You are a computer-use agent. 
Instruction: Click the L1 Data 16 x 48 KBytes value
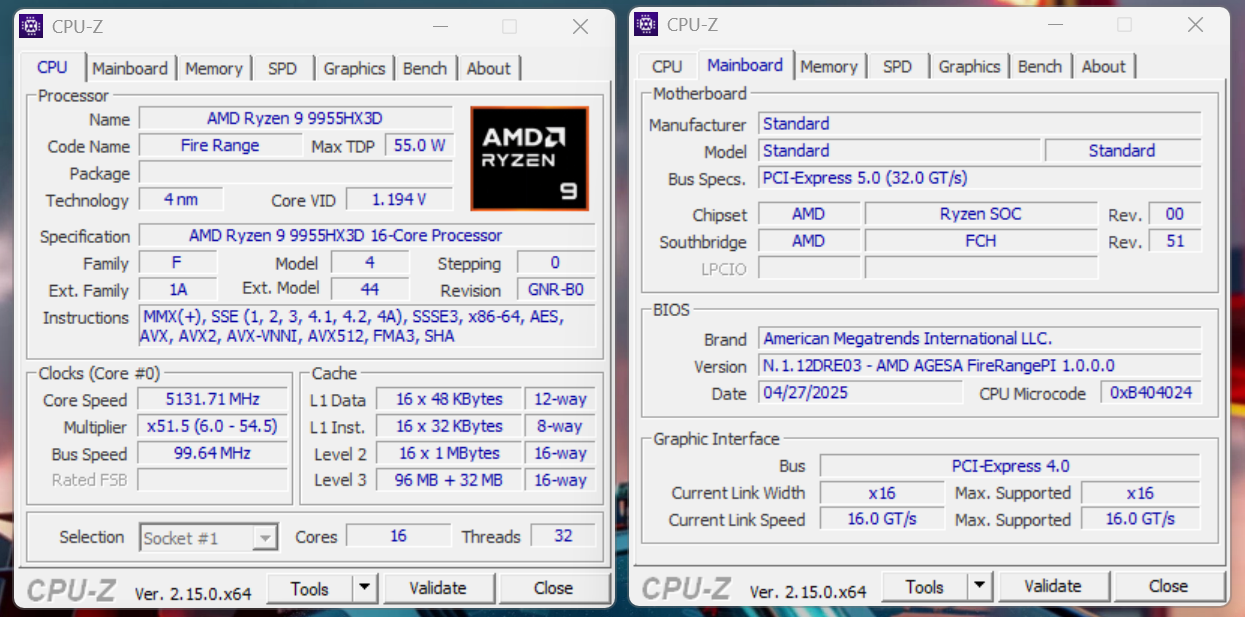click(449, 399)
